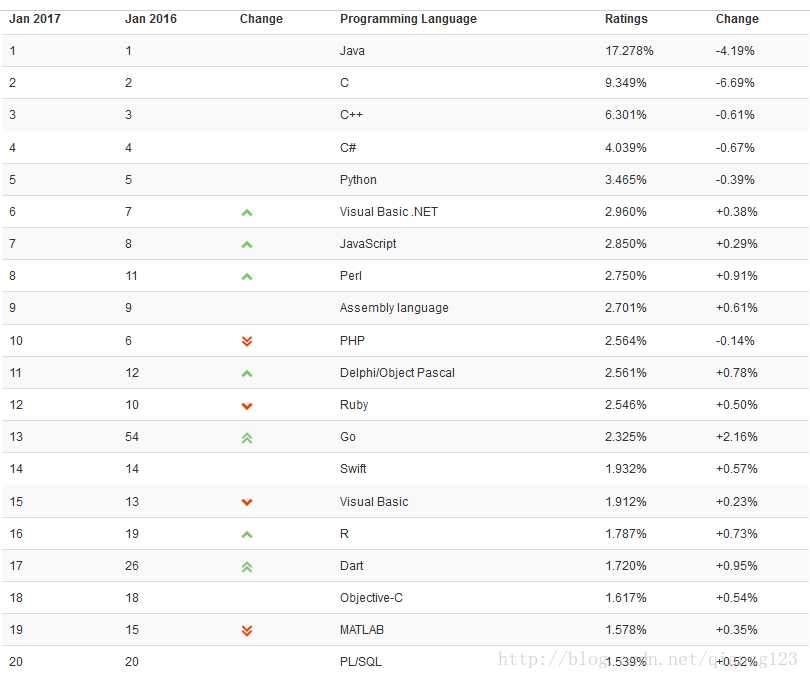Image resolution: width=810 pixels, height=679 pixels.
Task: Click the Ratings column header
Action: click(626, 19)
